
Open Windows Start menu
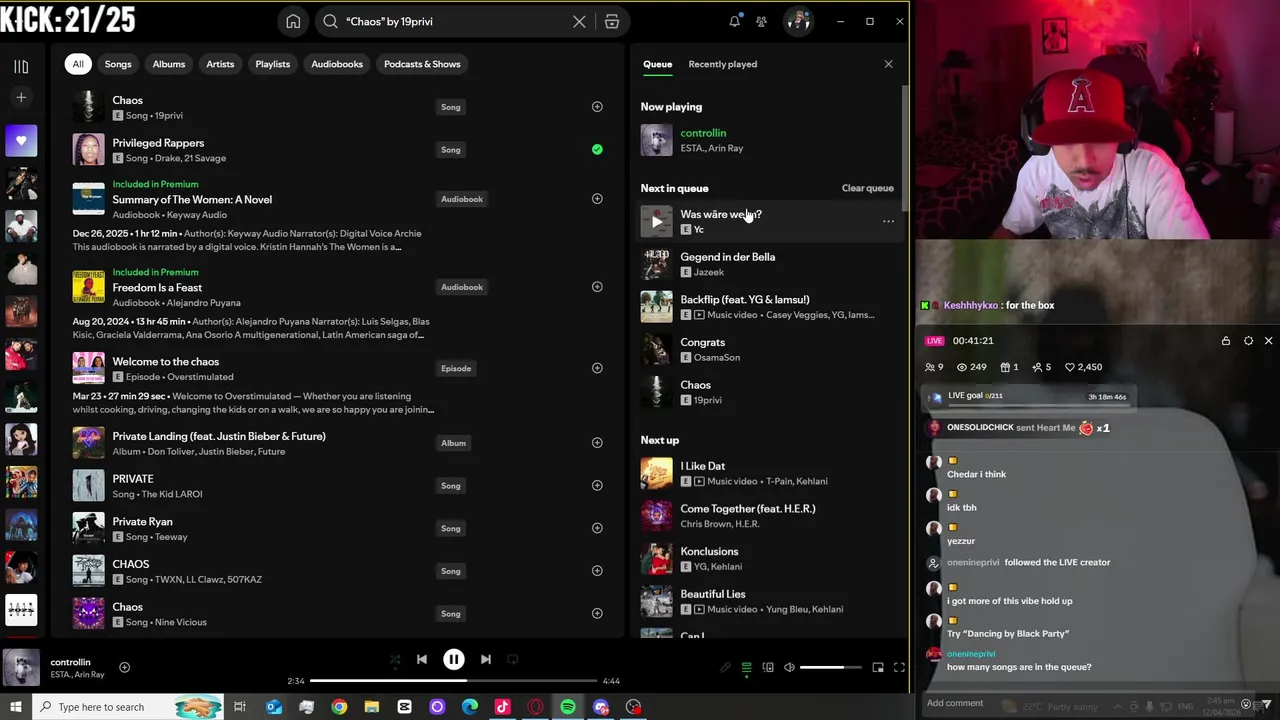pyautogui.click(x=15, y=707)
